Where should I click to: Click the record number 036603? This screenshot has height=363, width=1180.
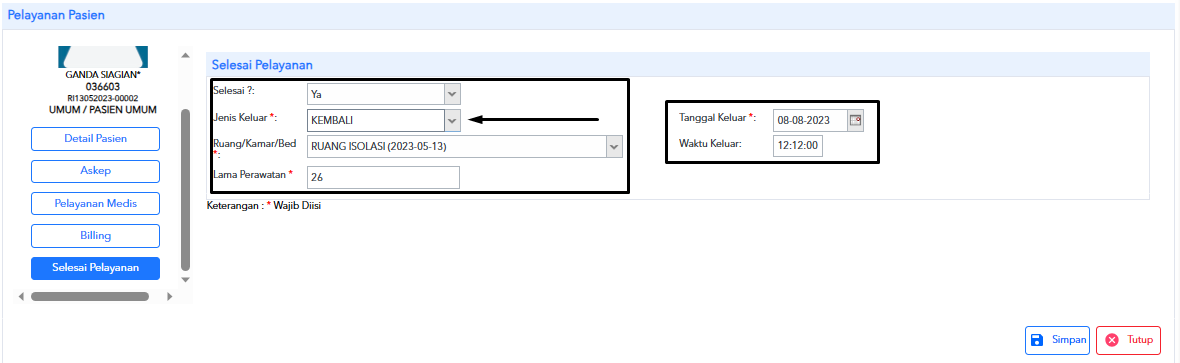(103, 87)
